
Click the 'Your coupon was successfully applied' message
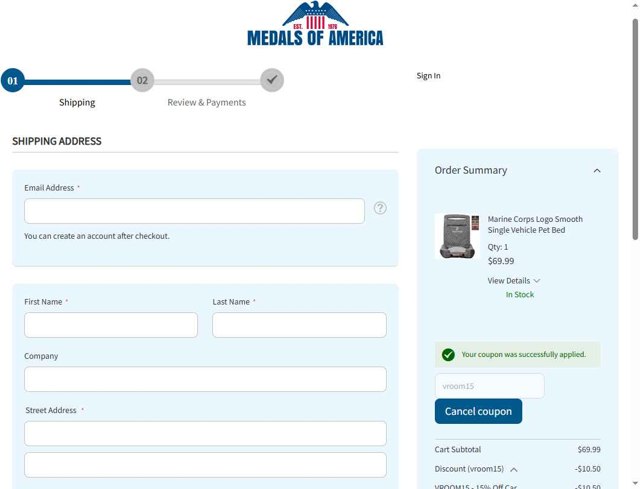[x=524, y=354]
